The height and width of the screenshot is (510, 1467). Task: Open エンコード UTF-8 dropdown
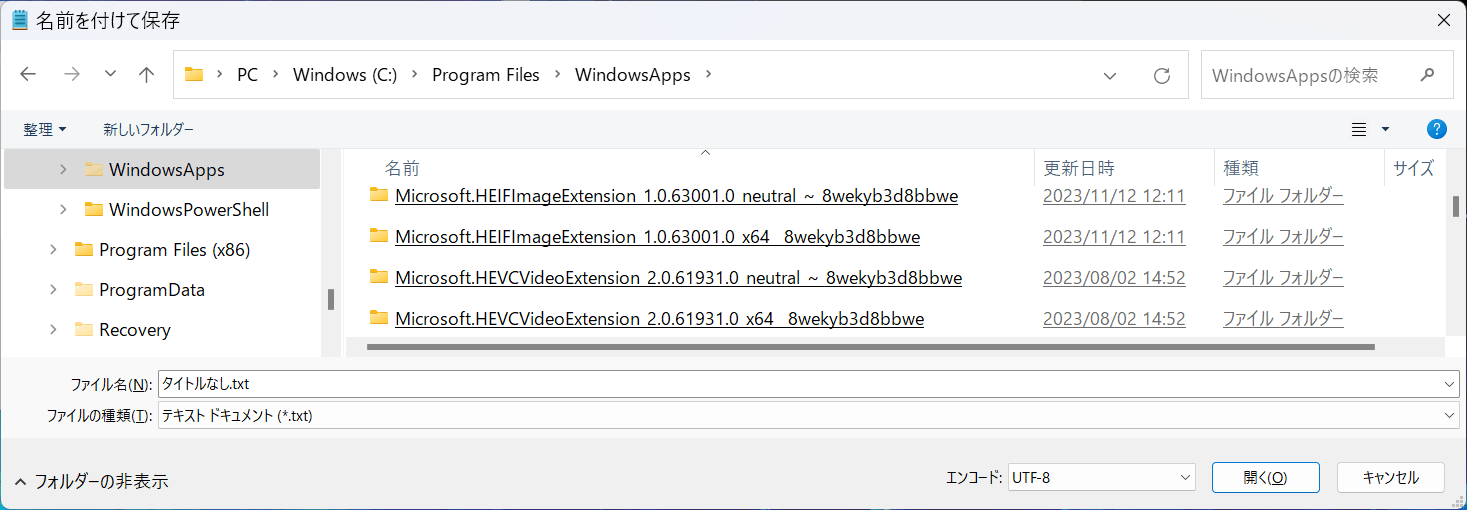point(1101,477)
